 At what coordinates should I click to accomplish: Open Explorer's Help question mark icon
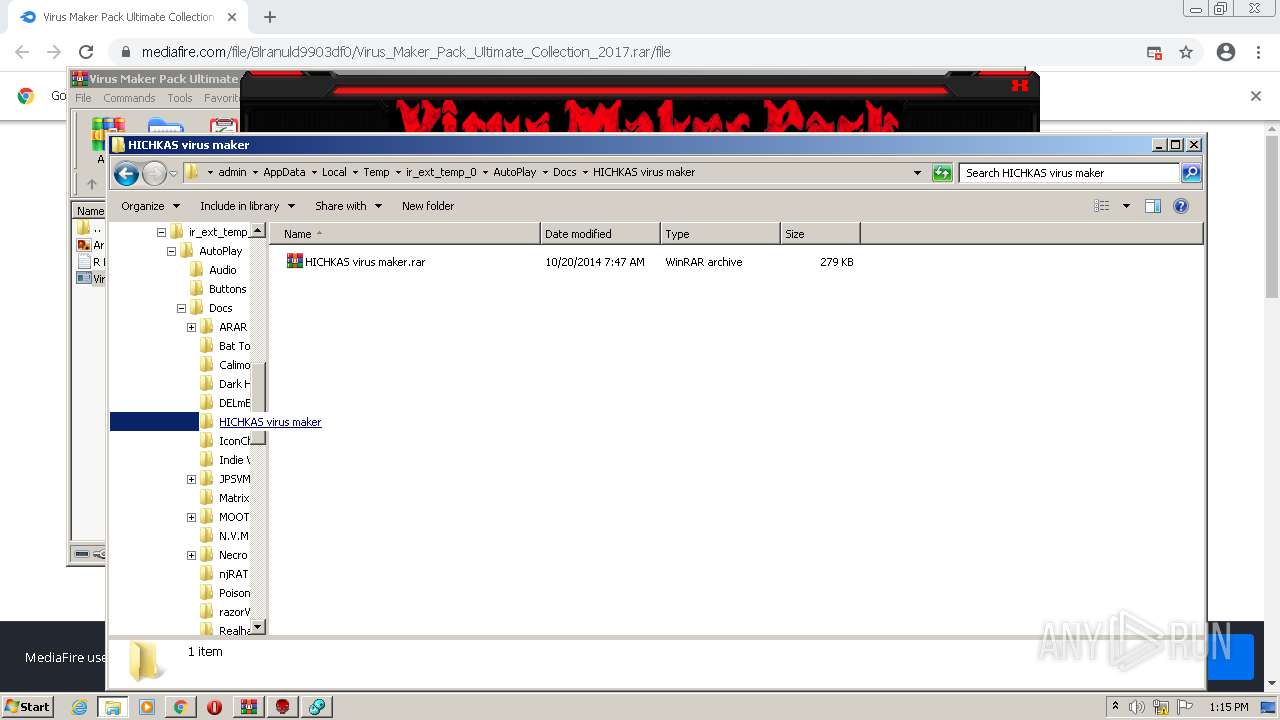point(1181,206)
